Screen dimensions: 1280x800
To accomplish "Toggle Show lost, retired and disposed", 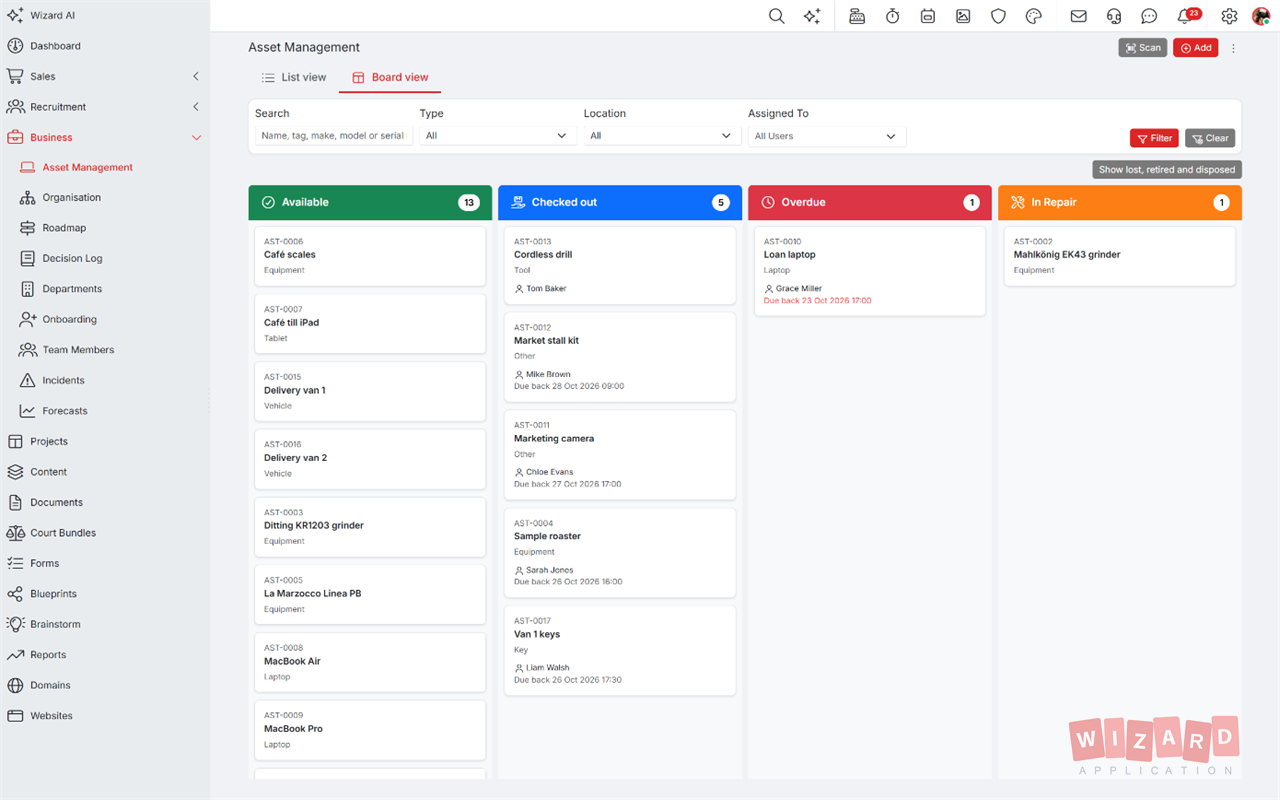I will [1167, 170].
